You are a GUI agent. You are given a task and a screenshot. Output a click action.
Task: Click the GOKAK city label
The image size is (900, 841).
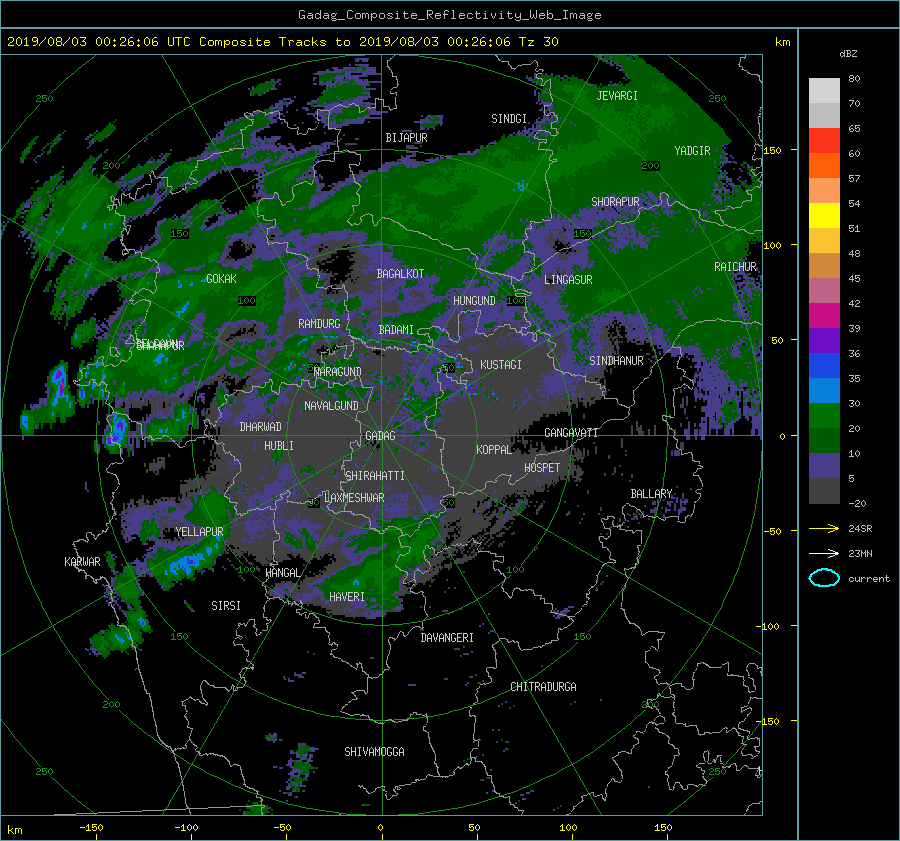tap(221, 279)
